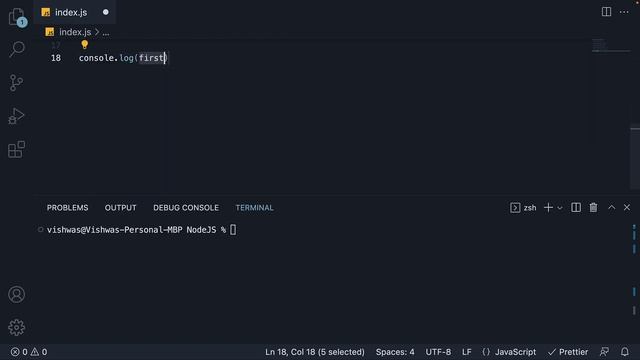Click the breadcrumb ellipsis after index.js
This screenshot has width=640, height=360.
pos(106,32)
